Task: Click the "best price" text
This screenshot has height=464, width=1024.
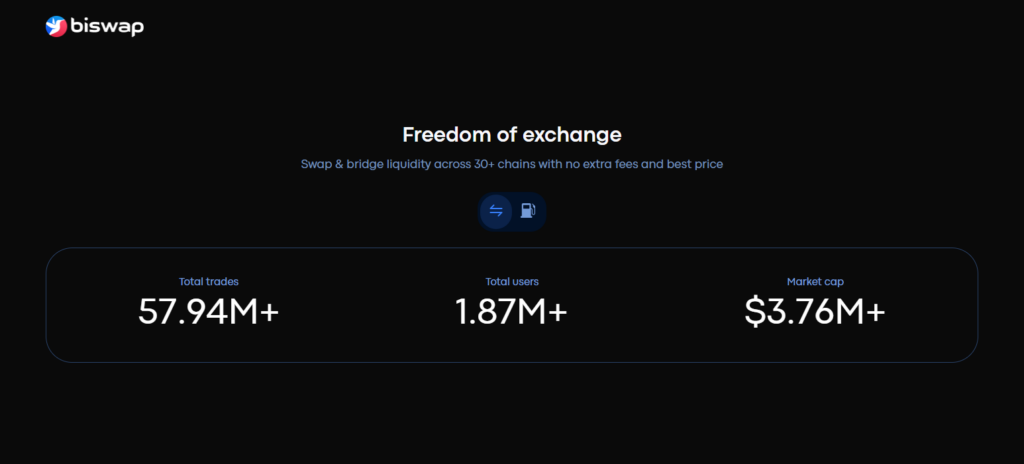Action: click(x=694, y=163)
